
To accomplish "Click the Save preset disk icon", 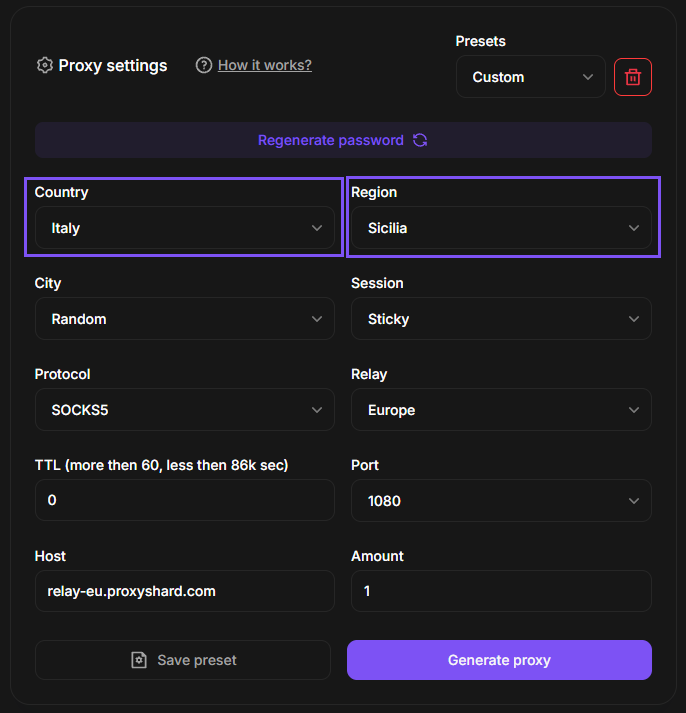I will [139, 660].
